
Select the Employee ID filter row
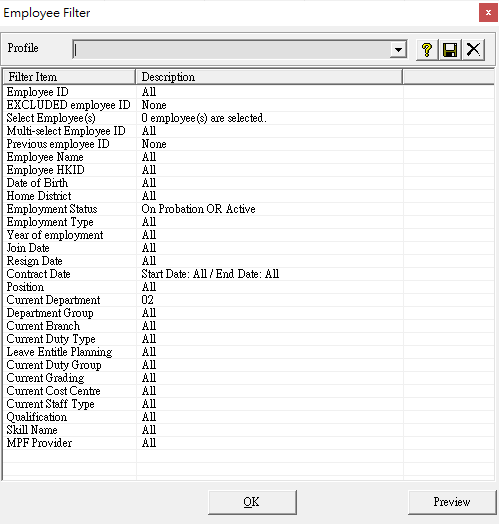pos(249,92)
